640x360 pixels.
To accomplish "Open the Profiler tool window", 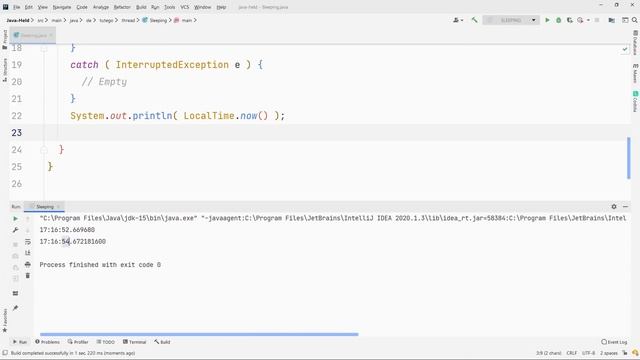I will click(x=78, y=342).
